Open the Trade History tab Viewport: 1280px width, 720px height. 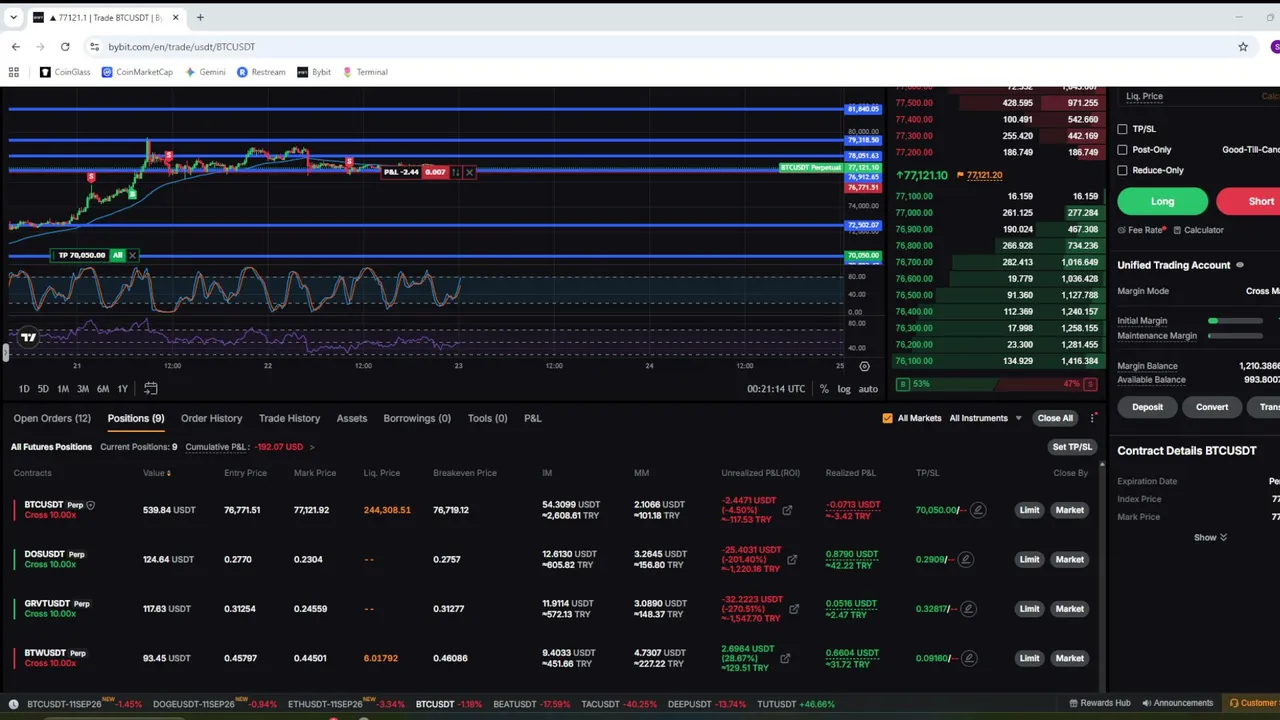pos(289,418)
